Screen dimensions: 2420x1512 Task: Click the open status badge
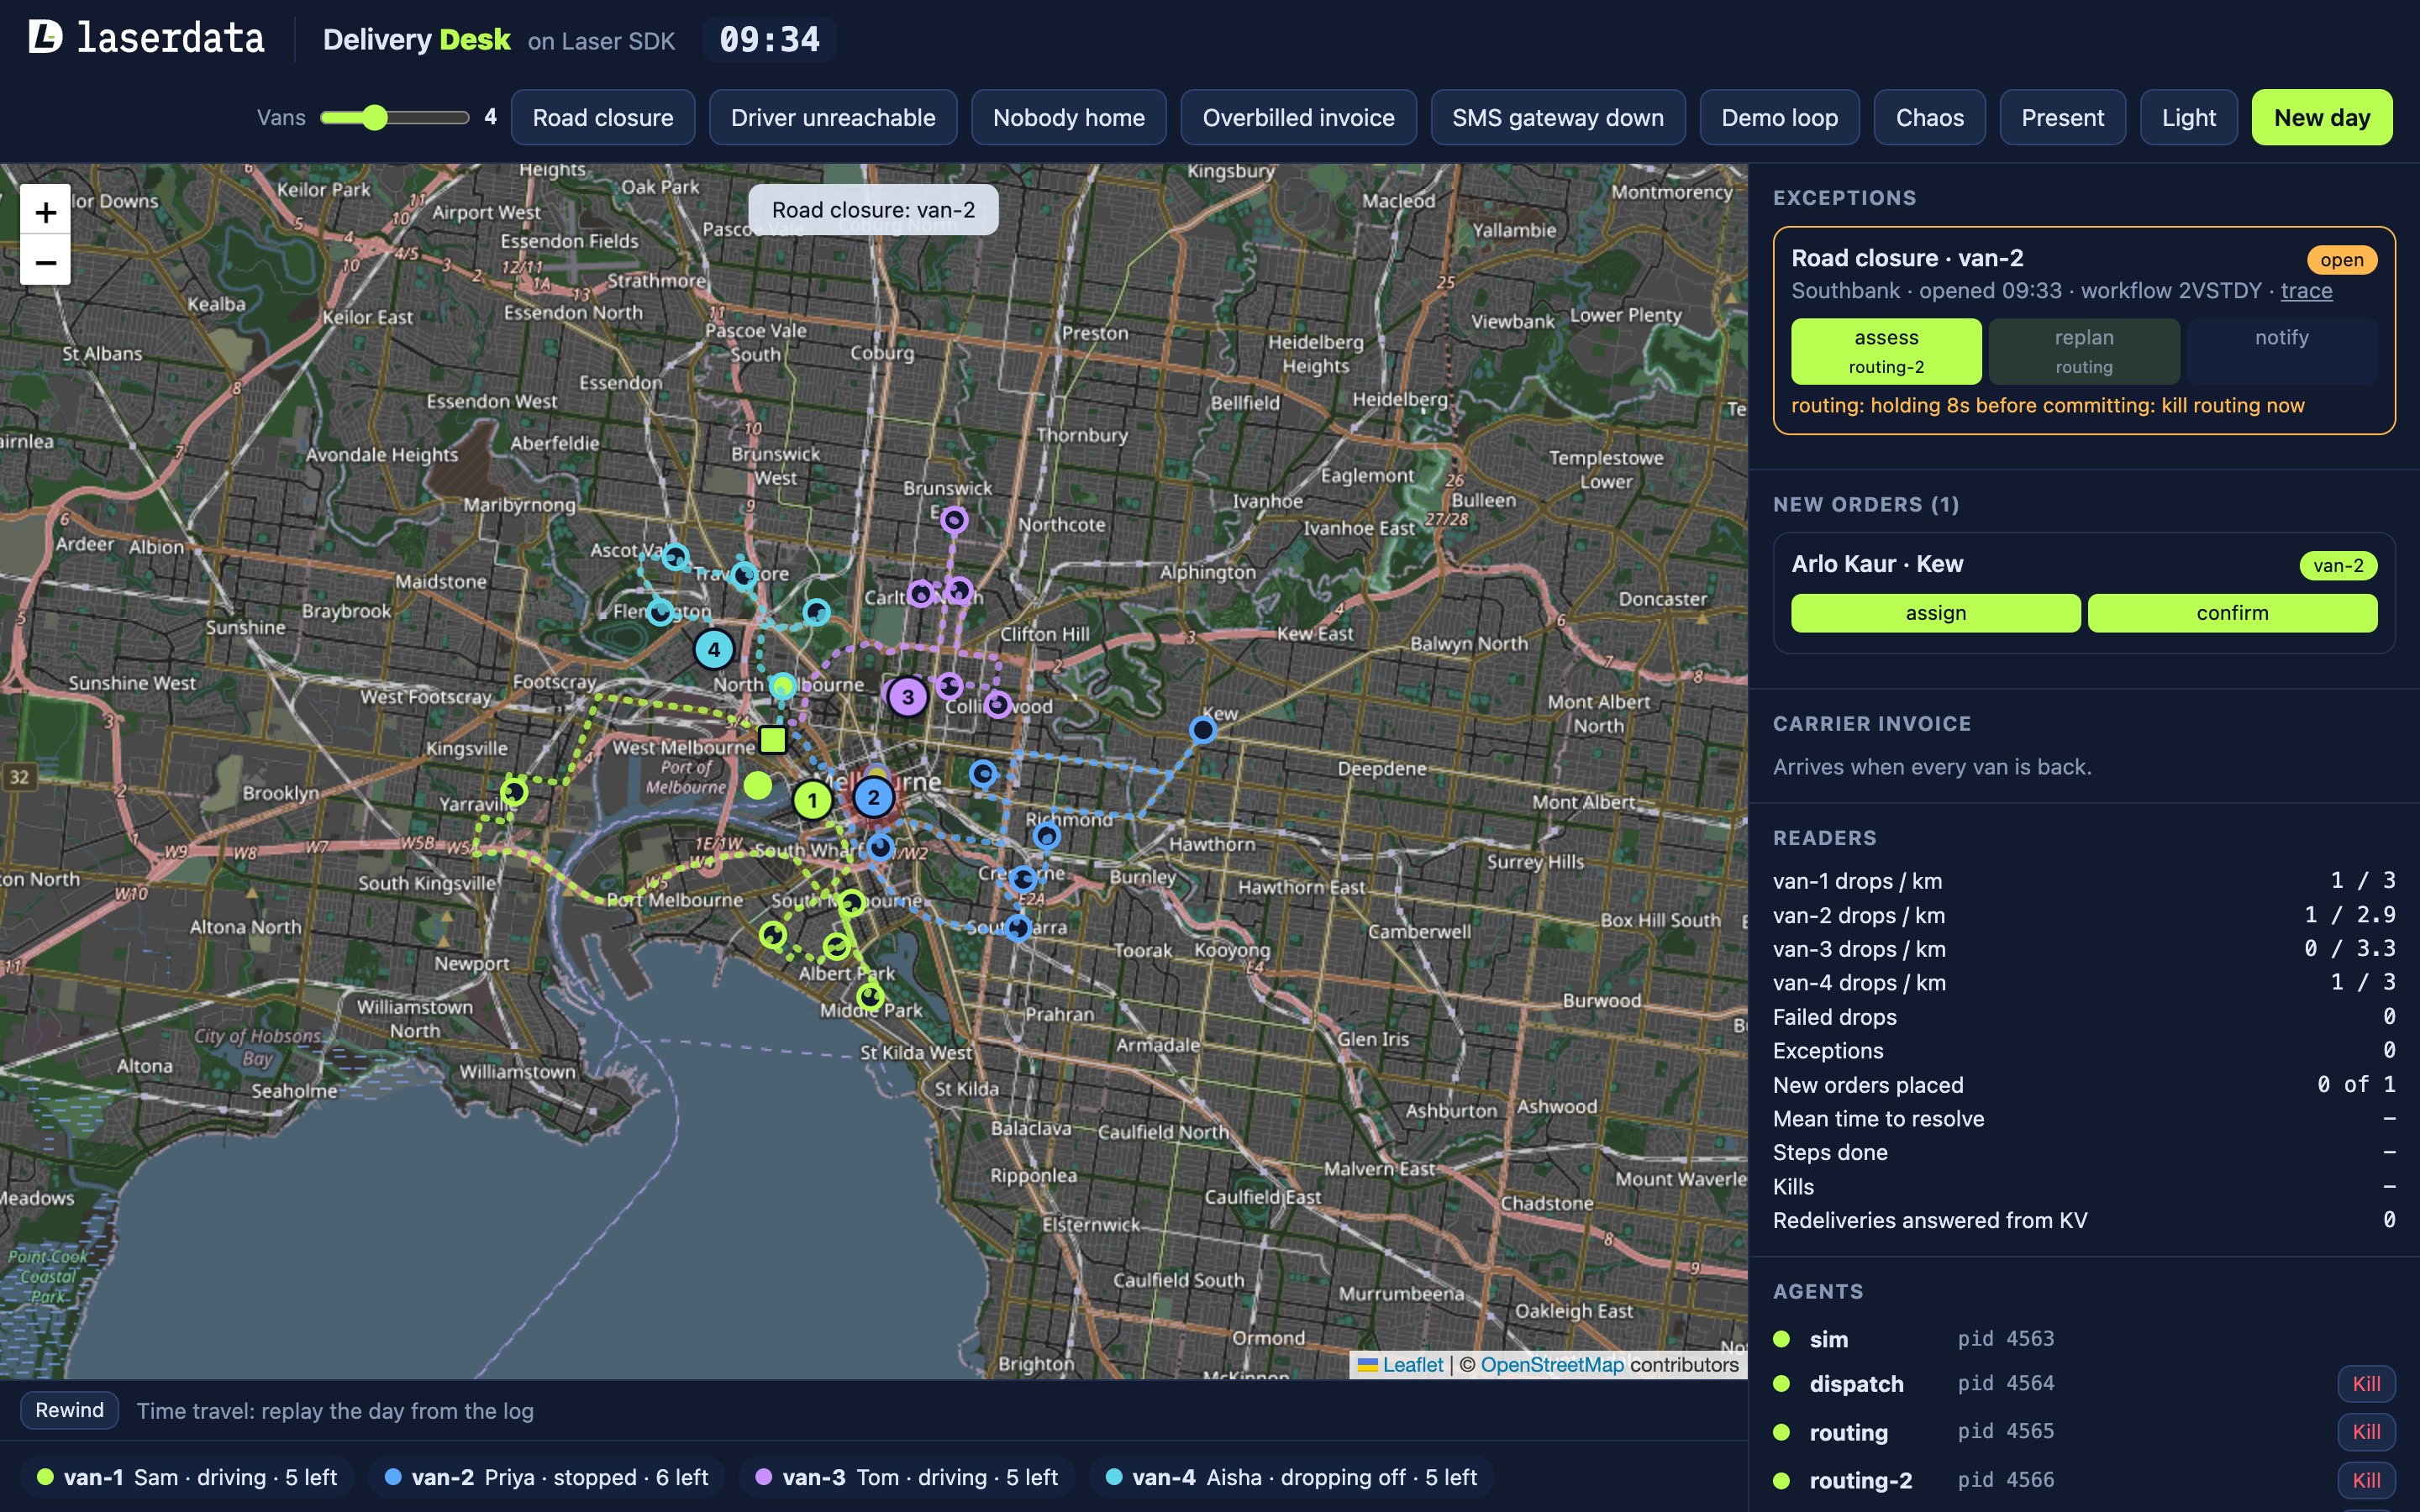(x=2341, y=260)
